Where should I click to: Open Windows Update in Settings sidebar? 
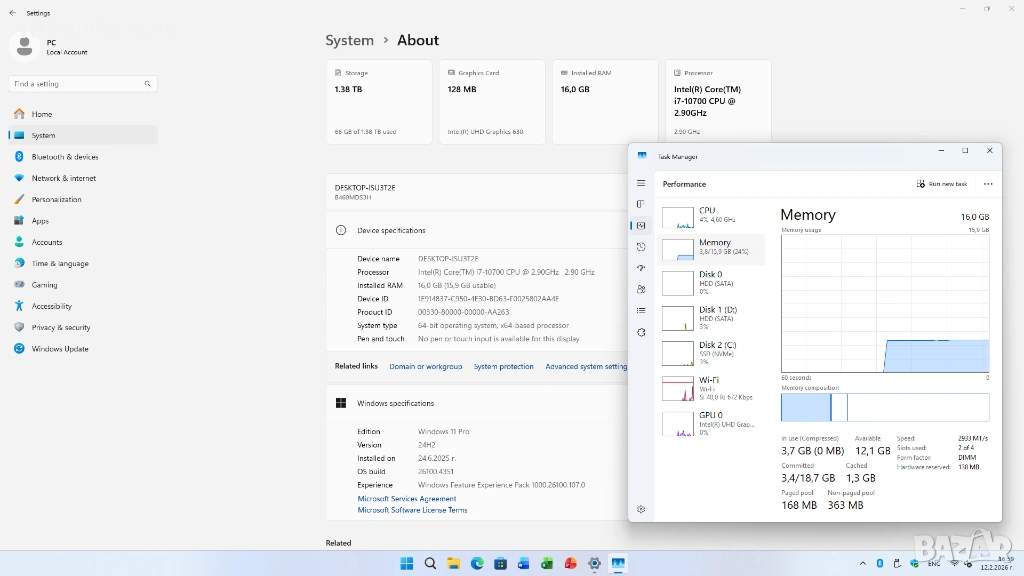(60, 349)
